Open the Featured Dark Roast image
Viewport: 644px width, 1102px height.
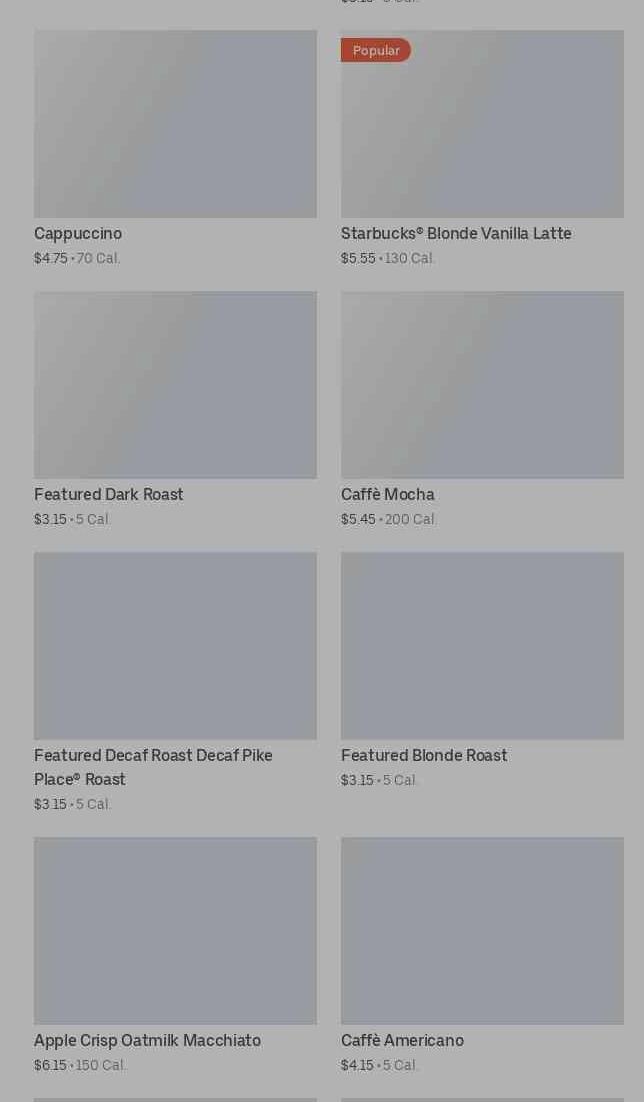(175, 385)
